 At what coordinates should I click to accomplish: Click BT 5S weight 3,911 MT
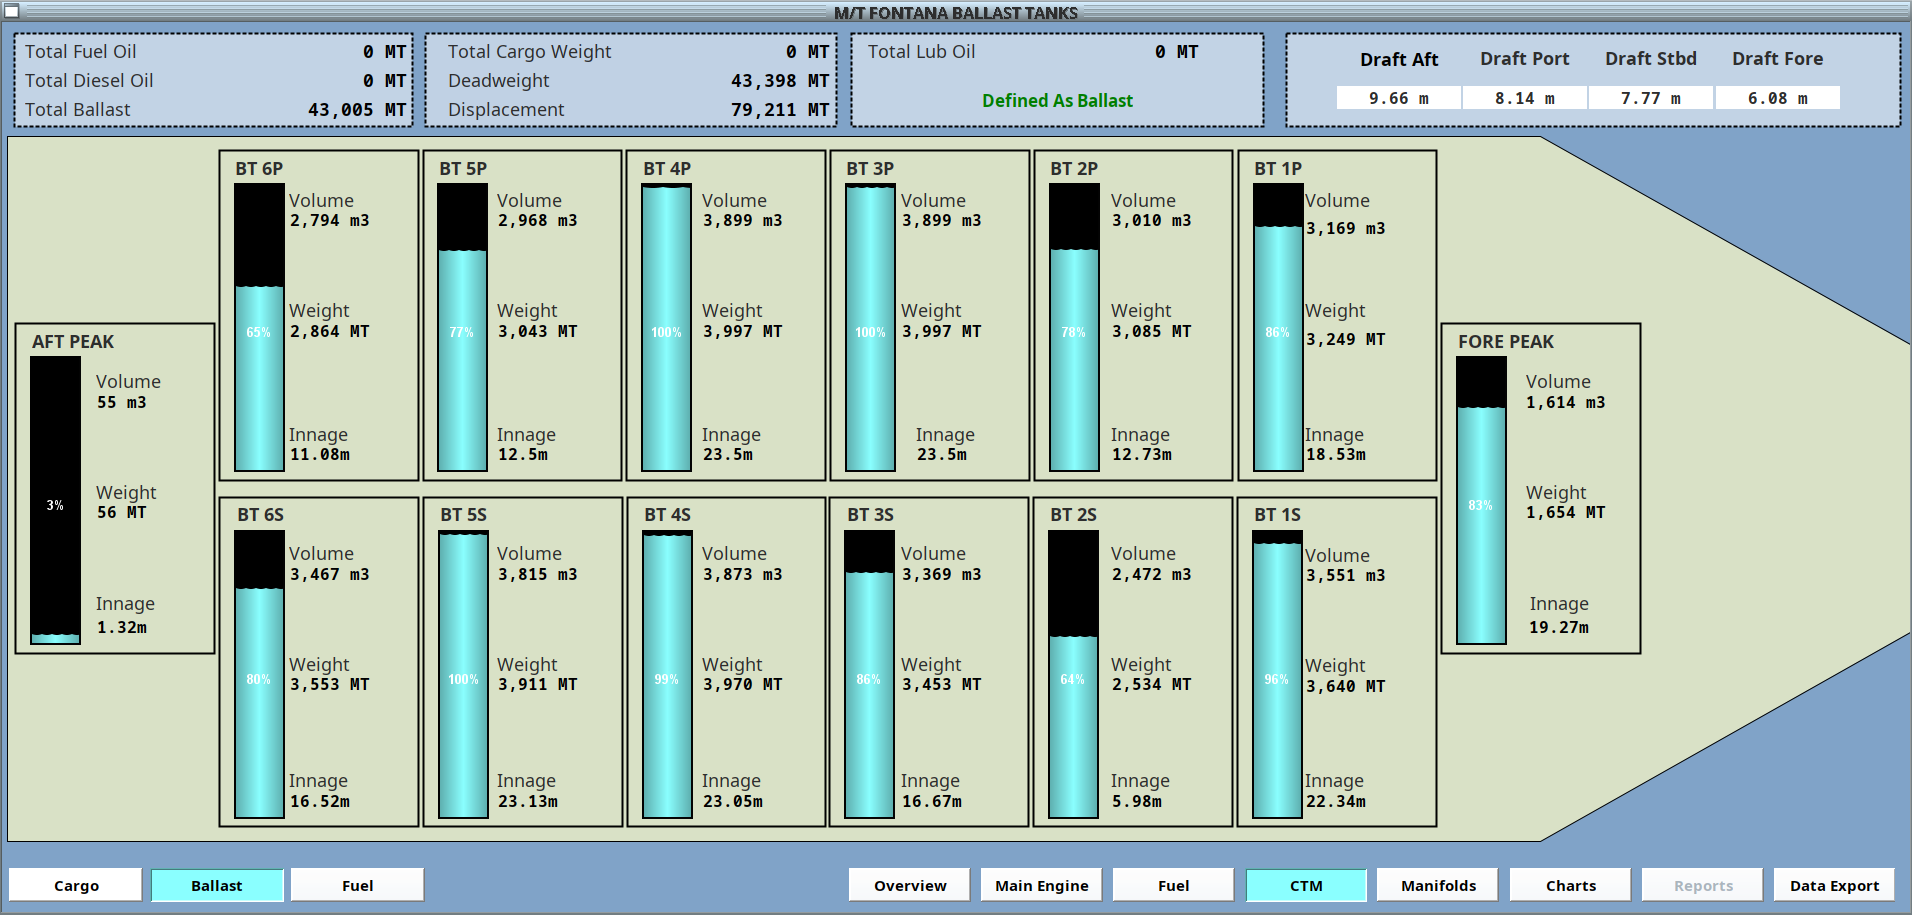(538, 685)
